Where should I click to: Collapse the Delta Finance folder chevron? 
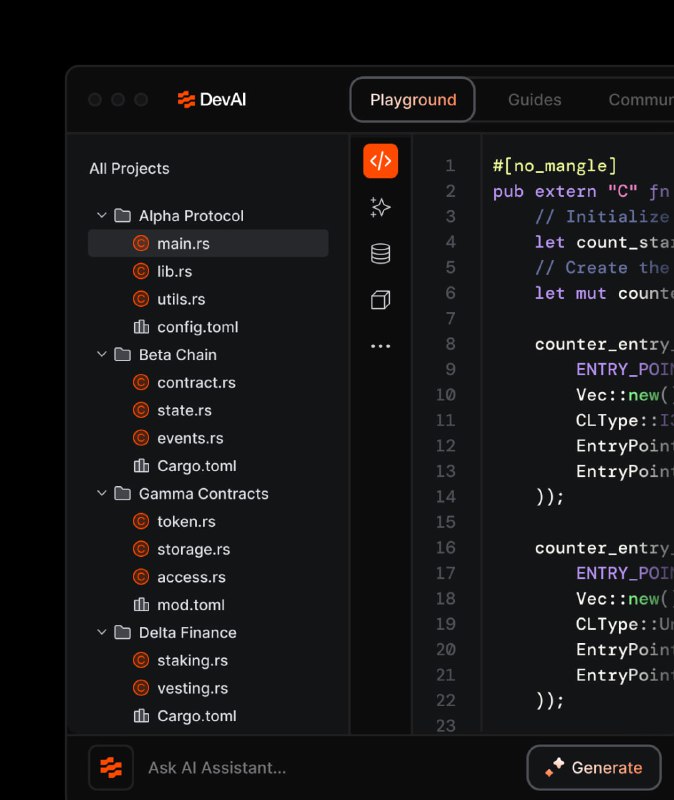click(102, 632)
